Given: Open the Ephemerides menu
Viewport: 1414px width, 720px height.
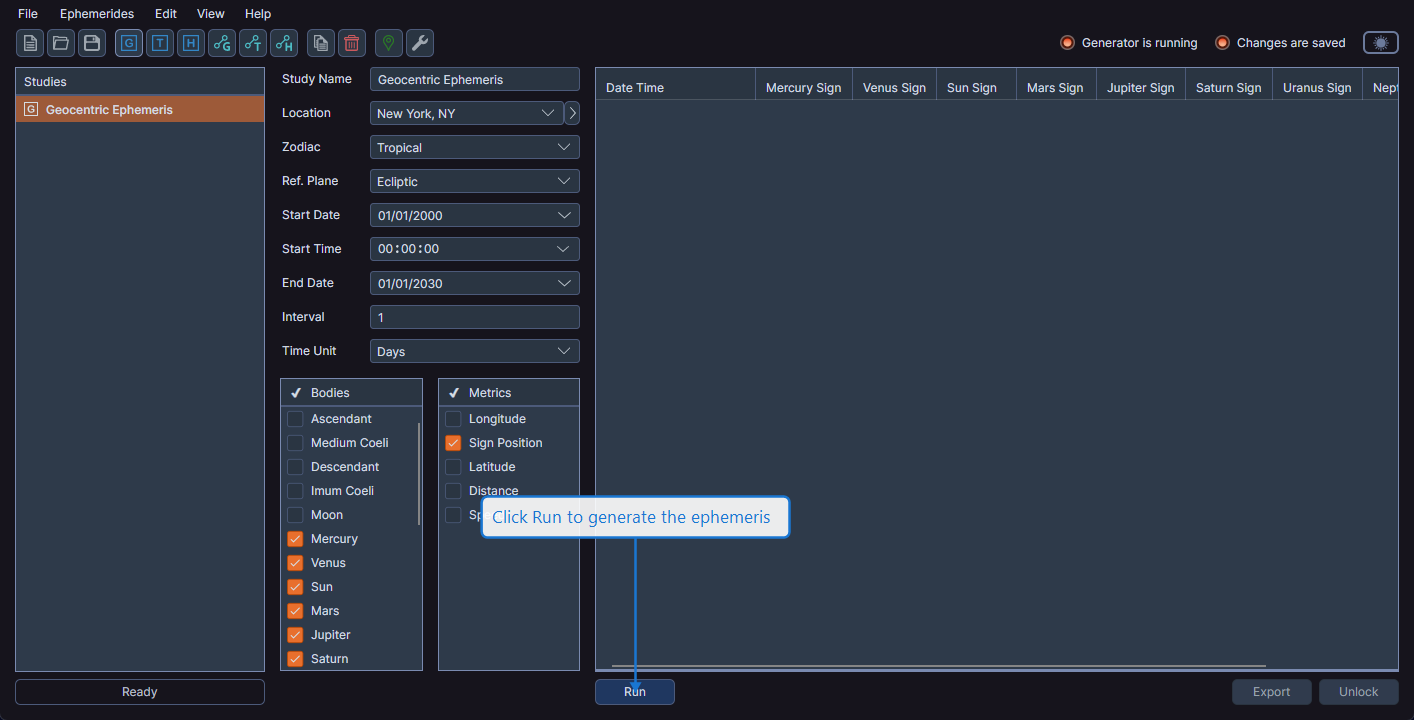Looking at the screenshot, I should [x=97, y=13].
